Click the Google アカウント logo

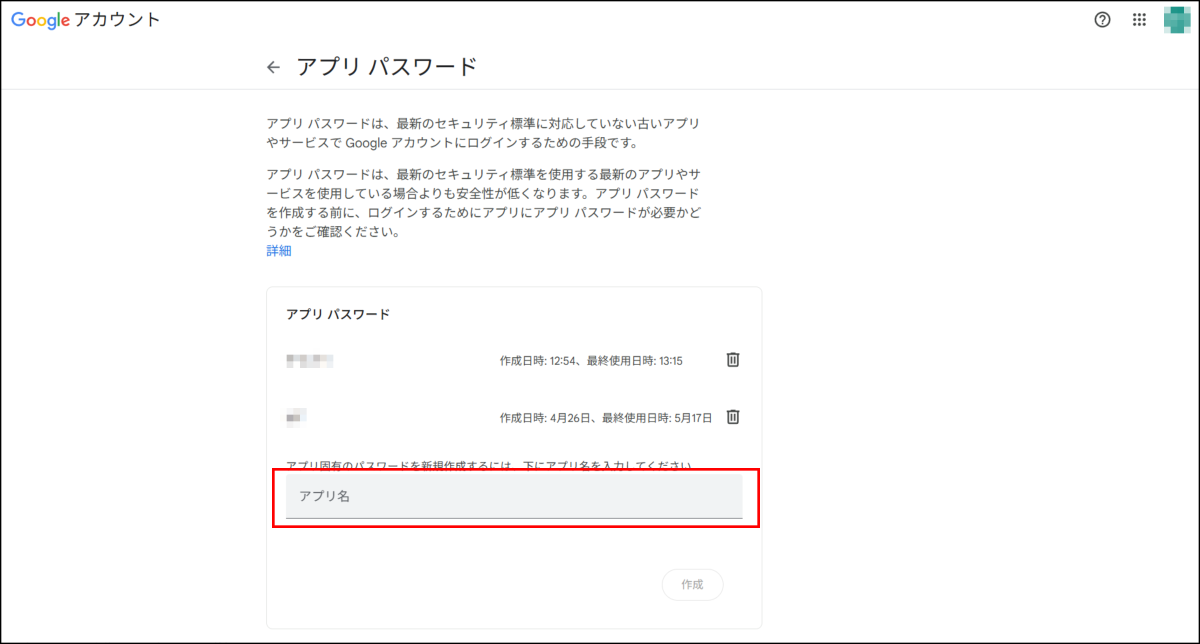tap(86, 20)
